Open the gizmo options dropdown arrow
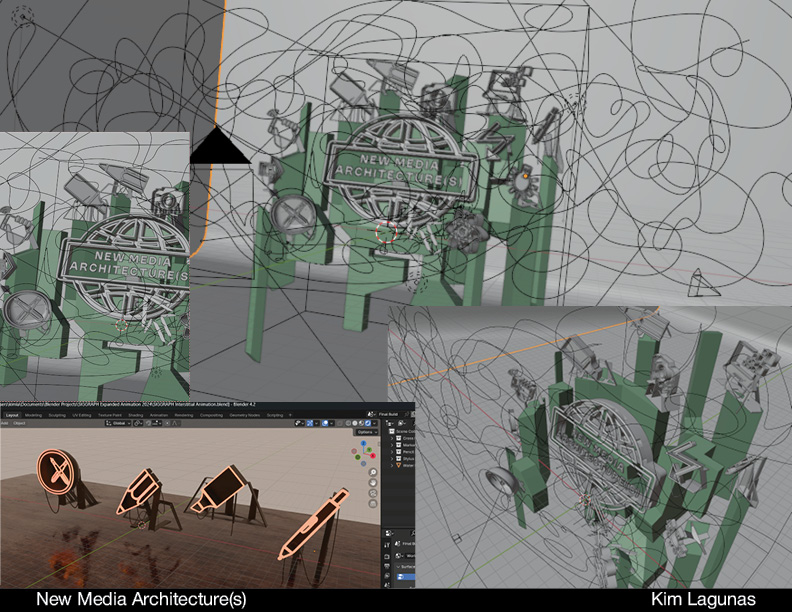This screenshot has height=612, width=792. (317, 423)
